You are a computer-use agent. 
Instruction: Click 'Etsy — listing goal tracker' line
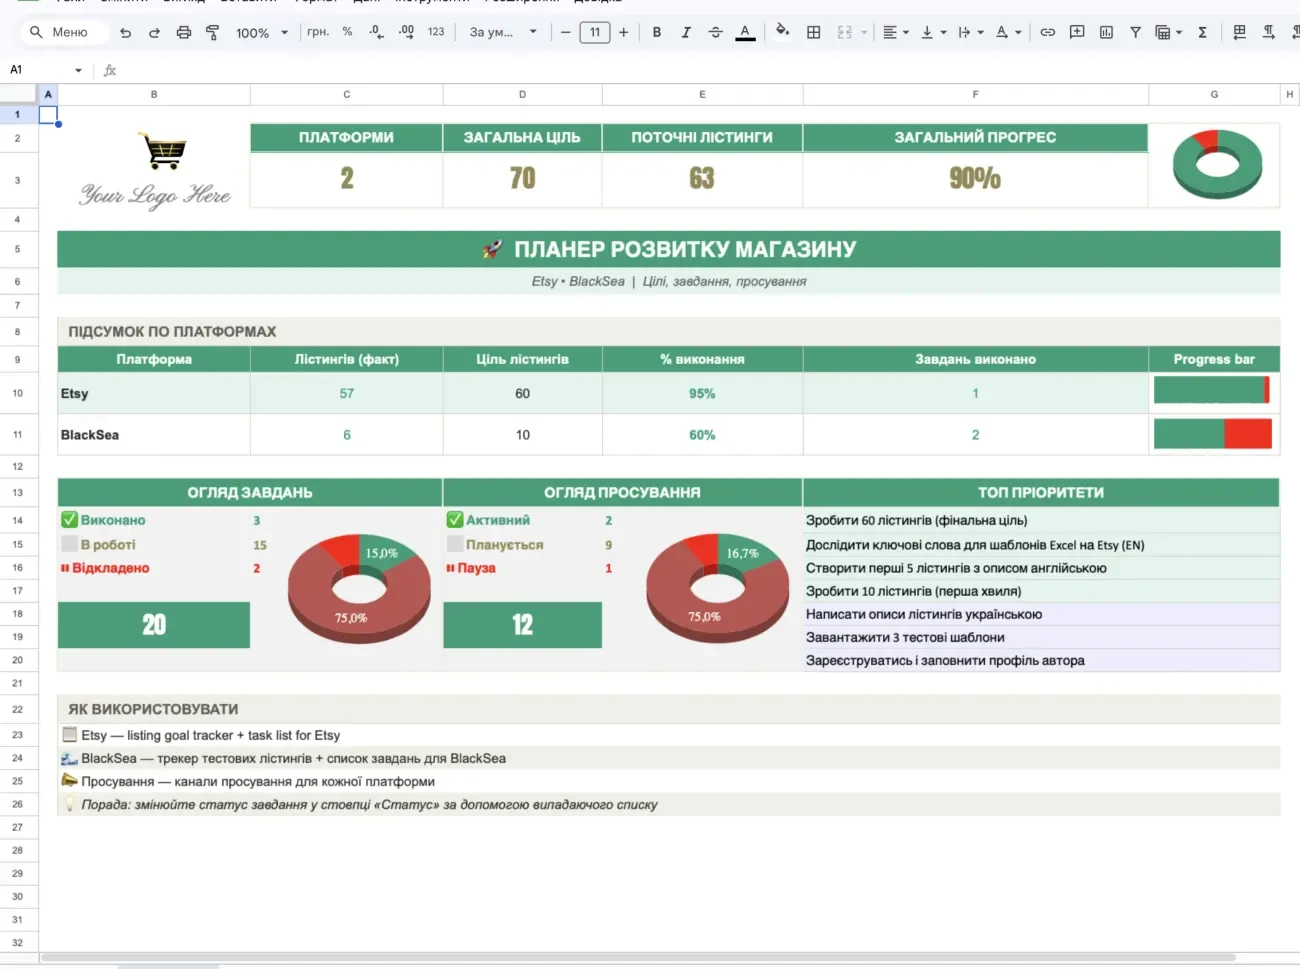(x=210, y=735)
